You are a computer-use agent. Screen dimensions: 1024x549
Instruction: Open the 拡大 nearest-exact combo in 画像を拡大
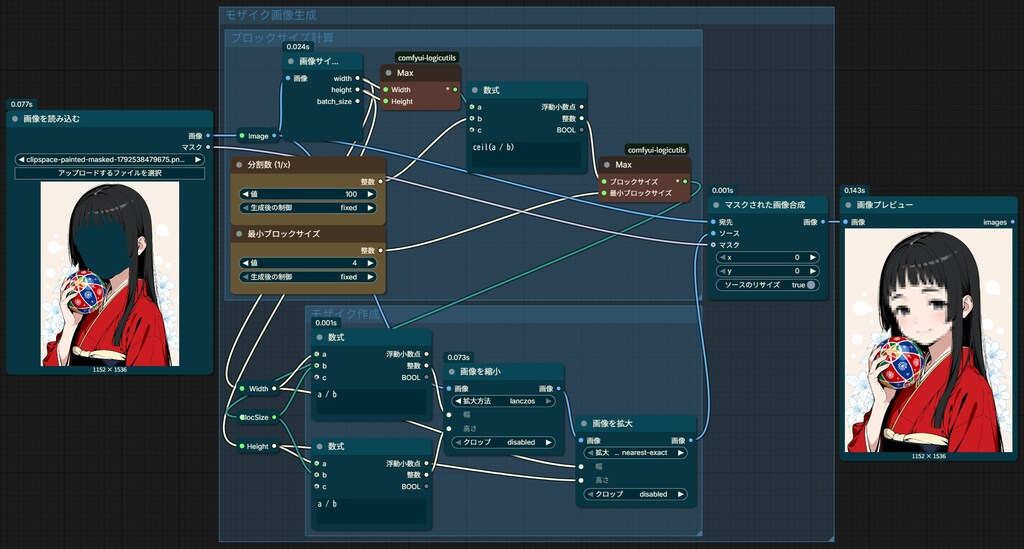pos(635,452)
